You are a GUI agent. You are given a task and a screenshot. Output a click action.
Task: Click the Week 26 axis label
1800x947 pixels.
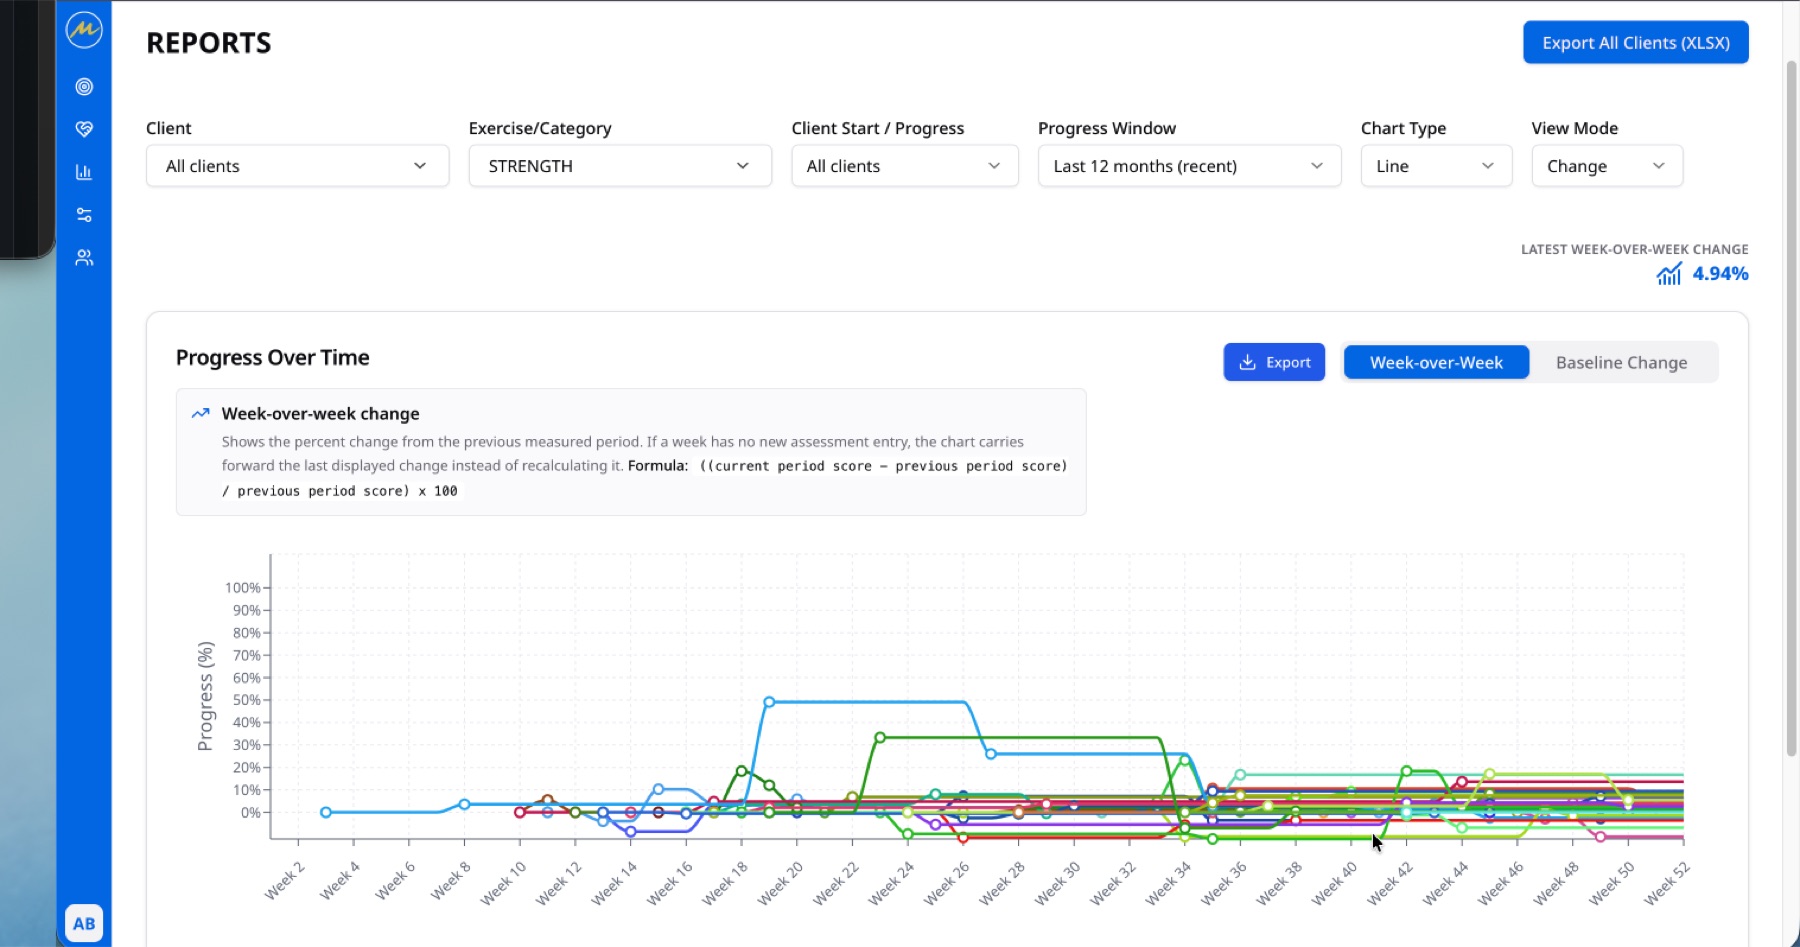tap(947, 883)
